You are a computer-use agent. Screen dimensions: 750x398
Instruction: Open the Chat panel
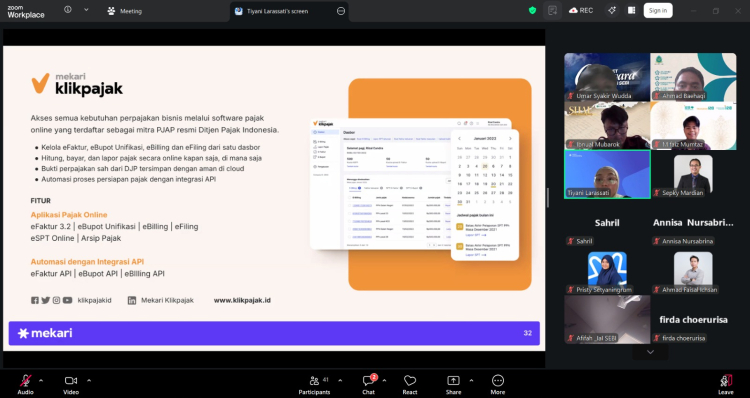point(368,385)
